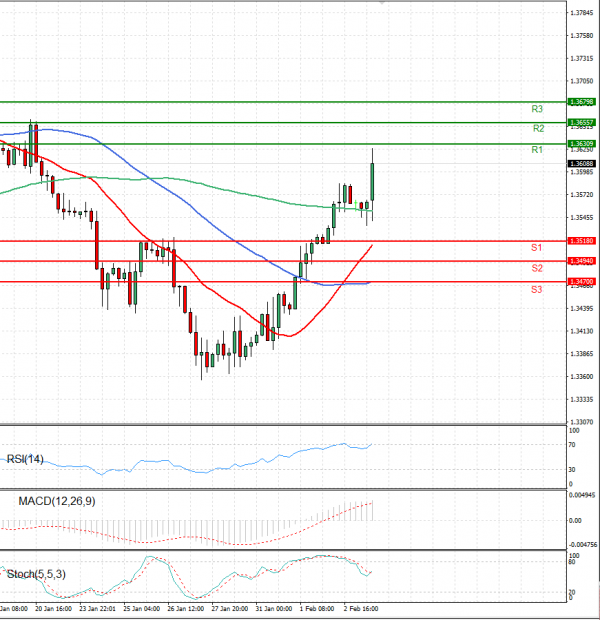Image resolution: width=600 pixels, height=620 pixels.
Task: Select the 31 Jan 00:00 time label
Action: 272,607
